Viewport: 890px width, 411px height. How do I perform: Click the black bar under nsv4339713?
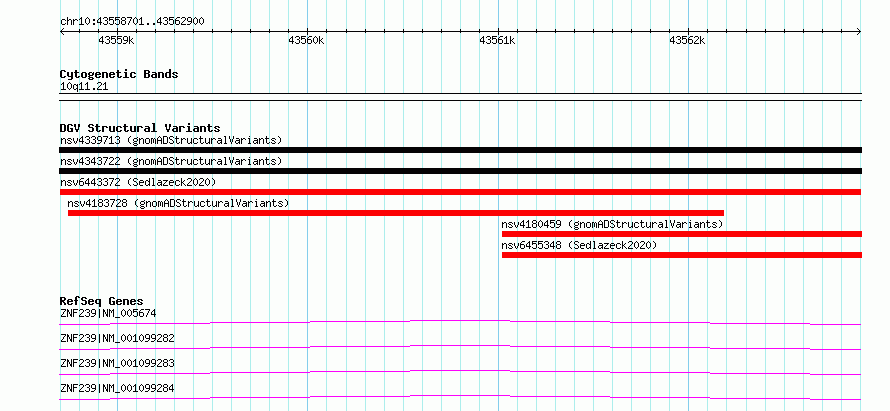click(460, 150)
